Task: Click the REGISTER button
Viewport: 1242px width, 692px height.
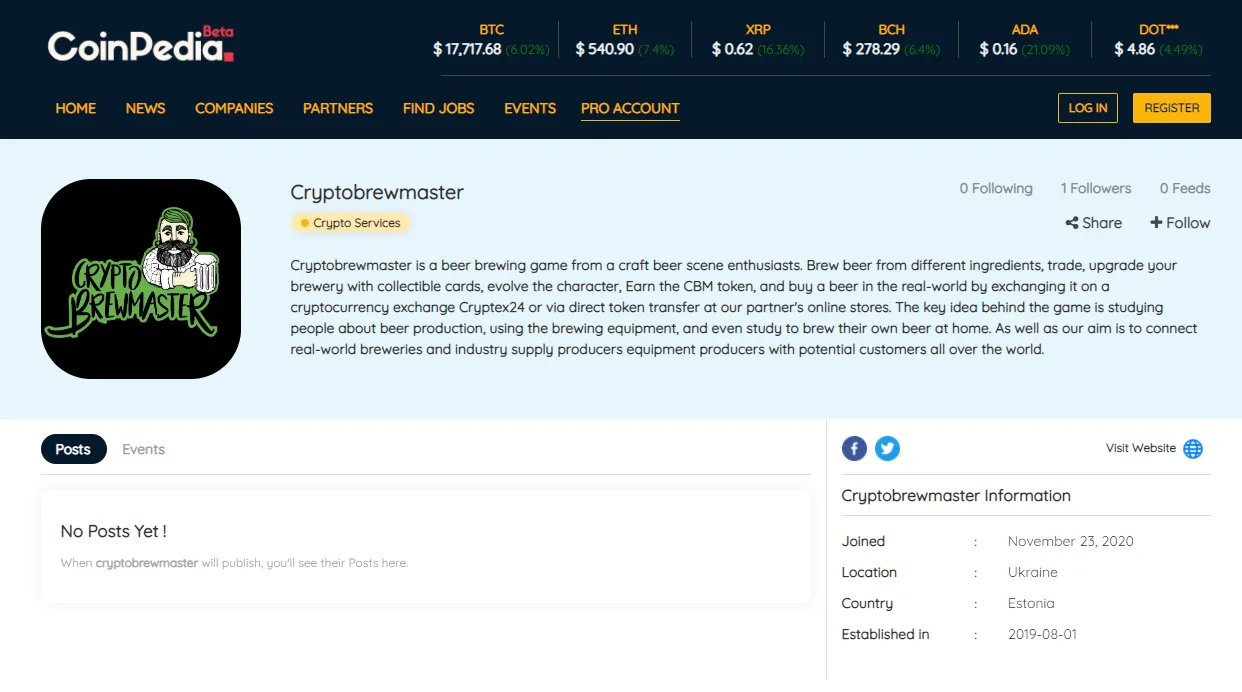Action: 1172,108
